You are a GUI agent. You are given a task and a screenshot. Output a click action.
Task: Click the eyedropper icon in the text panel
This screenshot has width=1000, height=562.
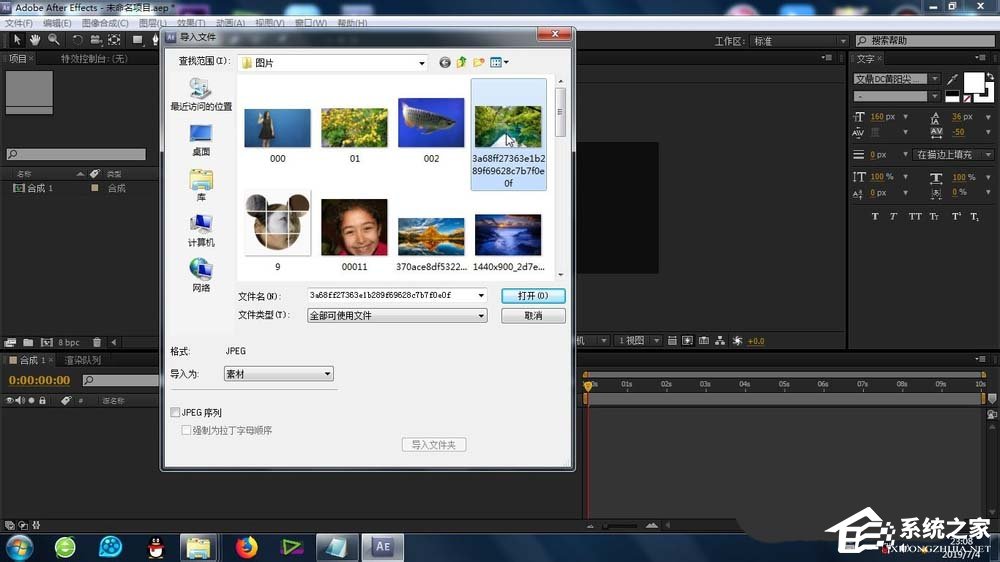pos(952,80)
